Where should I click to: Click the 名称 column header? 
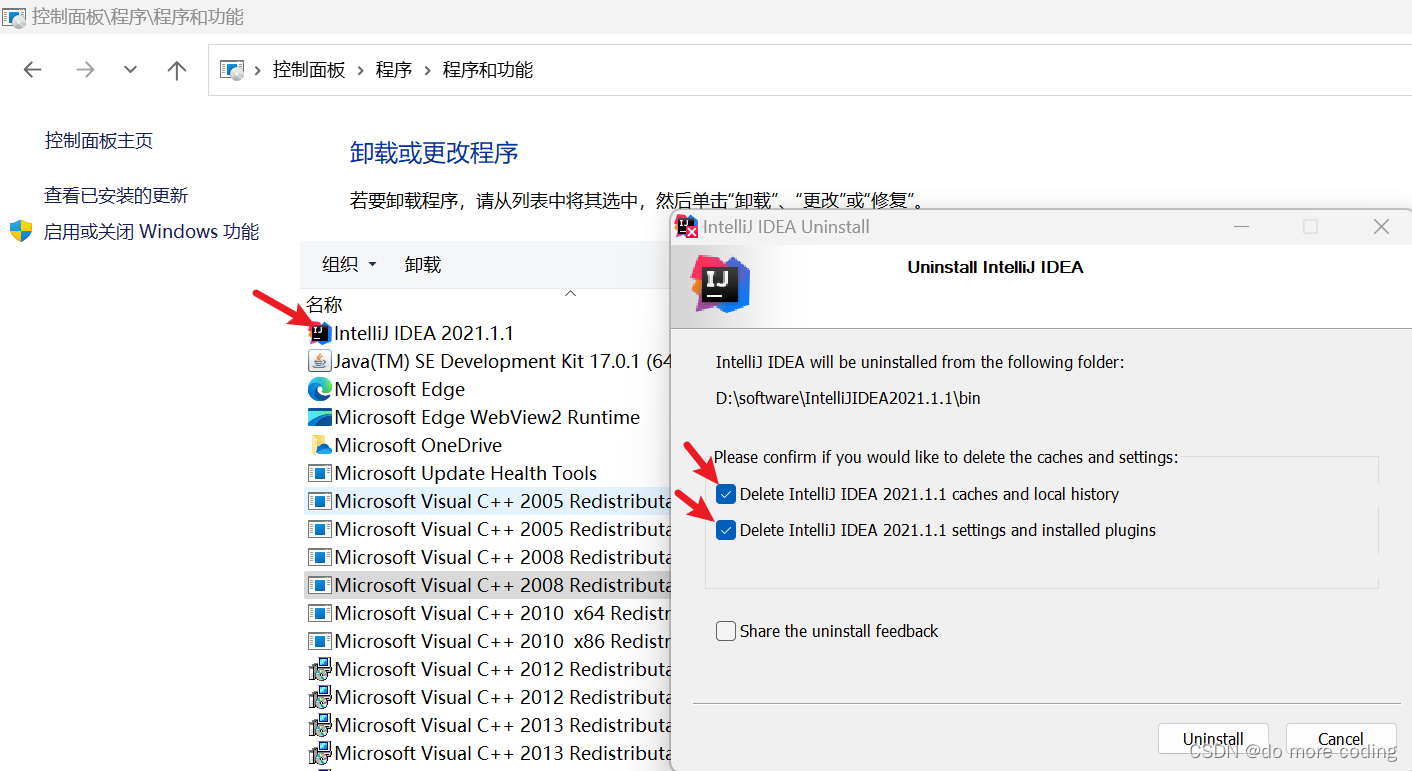click(x=324, y=305)
